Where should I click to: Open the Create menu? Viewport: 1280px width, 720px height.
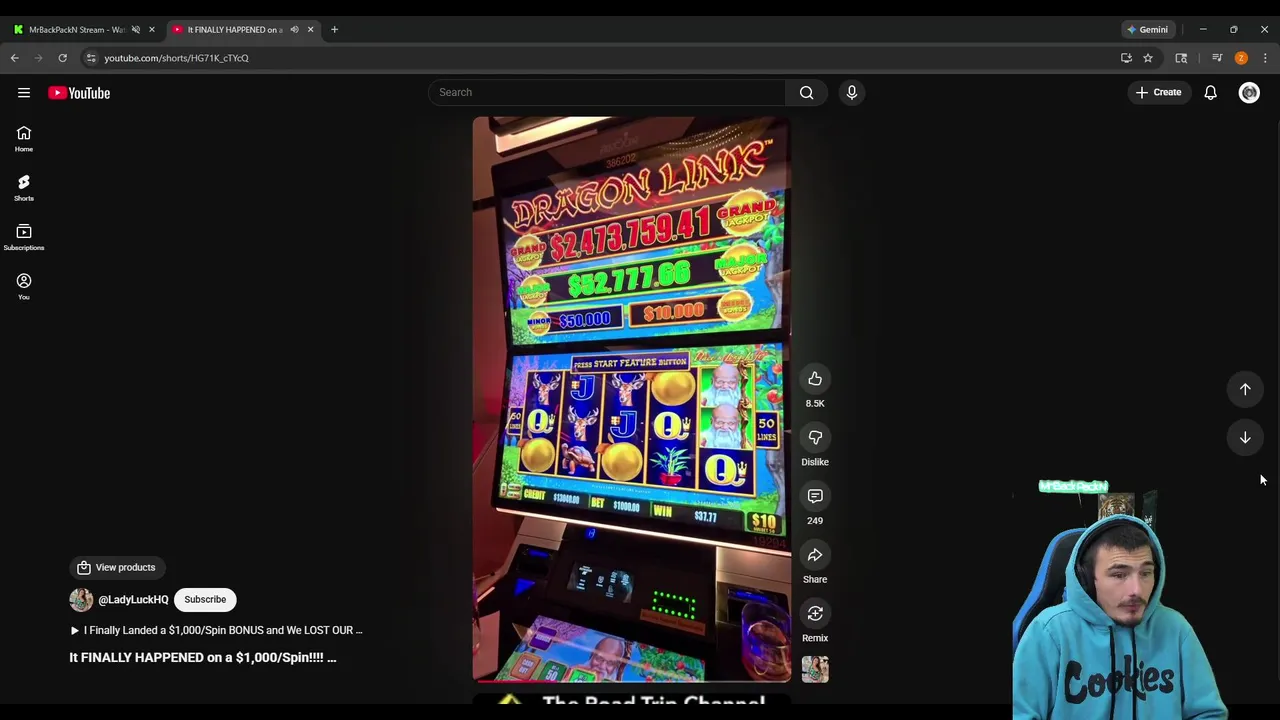(1158, 92)
